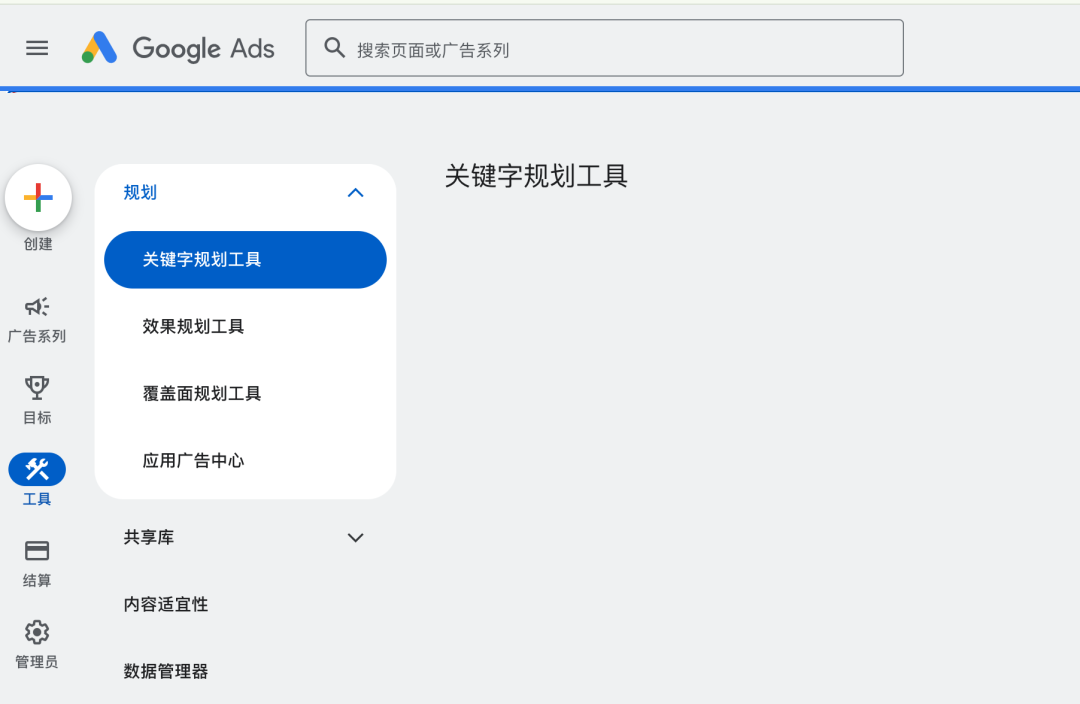Click the 目标 label text
Viewport: 1080px width, 704px height.
click(37, 417)
